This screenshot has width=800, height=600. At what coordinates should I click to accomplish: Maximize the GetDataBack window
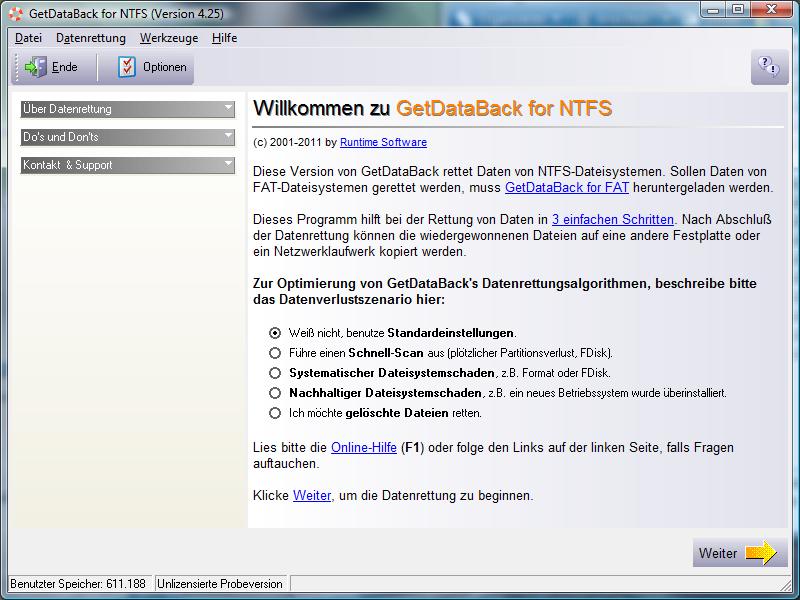pyautogui.click(x=738, y=10)
